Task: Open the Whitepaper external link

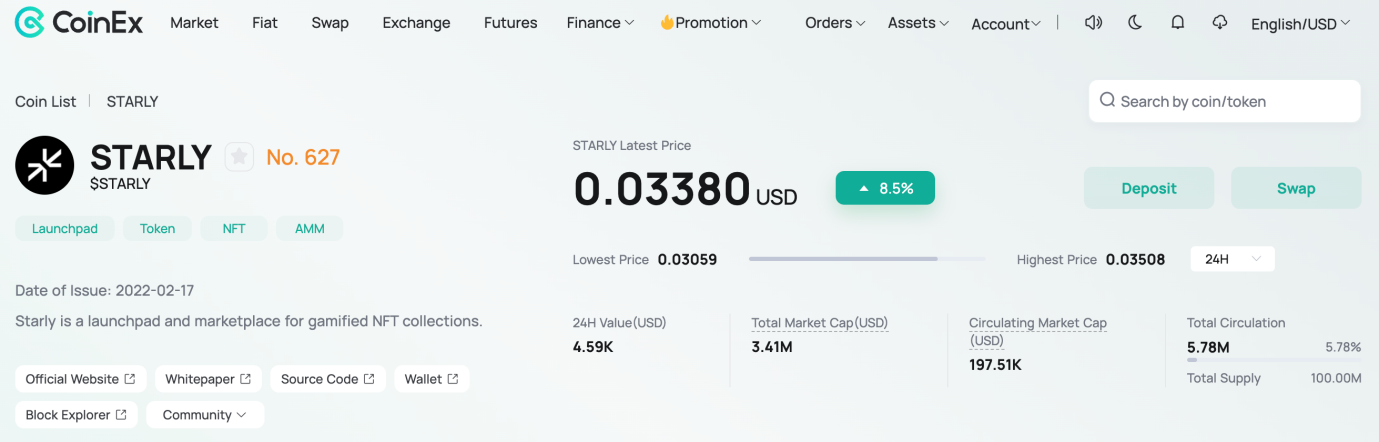Action: (x=208, y=379)
